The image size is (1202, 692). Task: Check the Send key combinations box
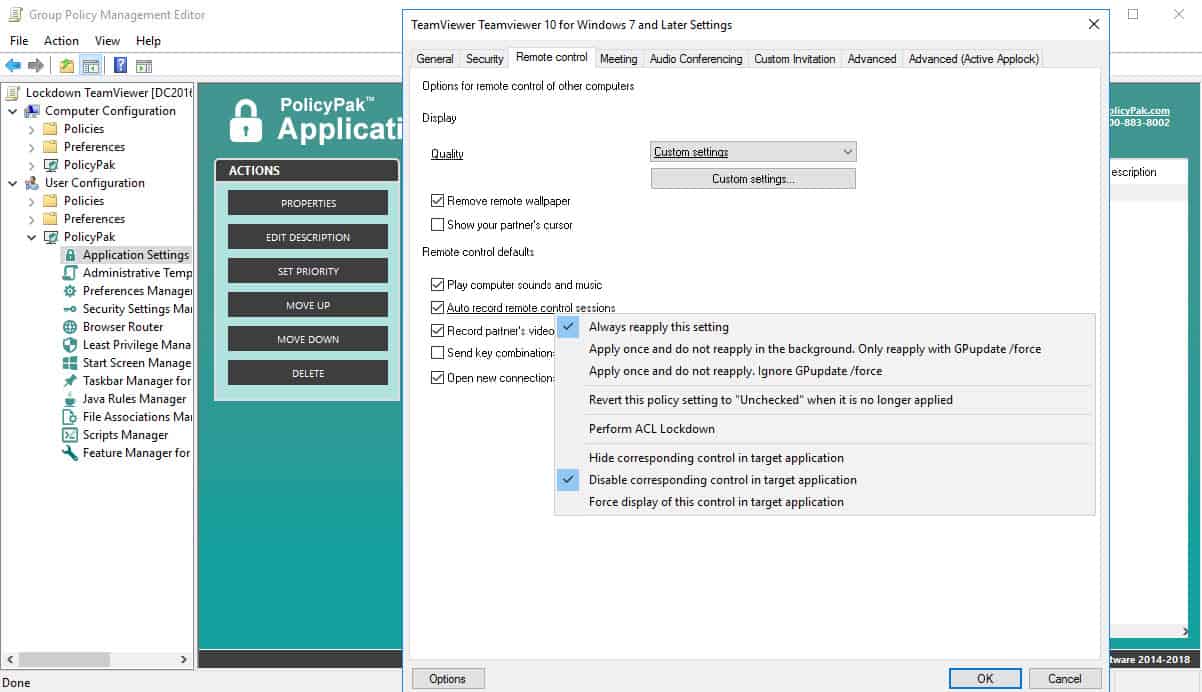[437, 353]
